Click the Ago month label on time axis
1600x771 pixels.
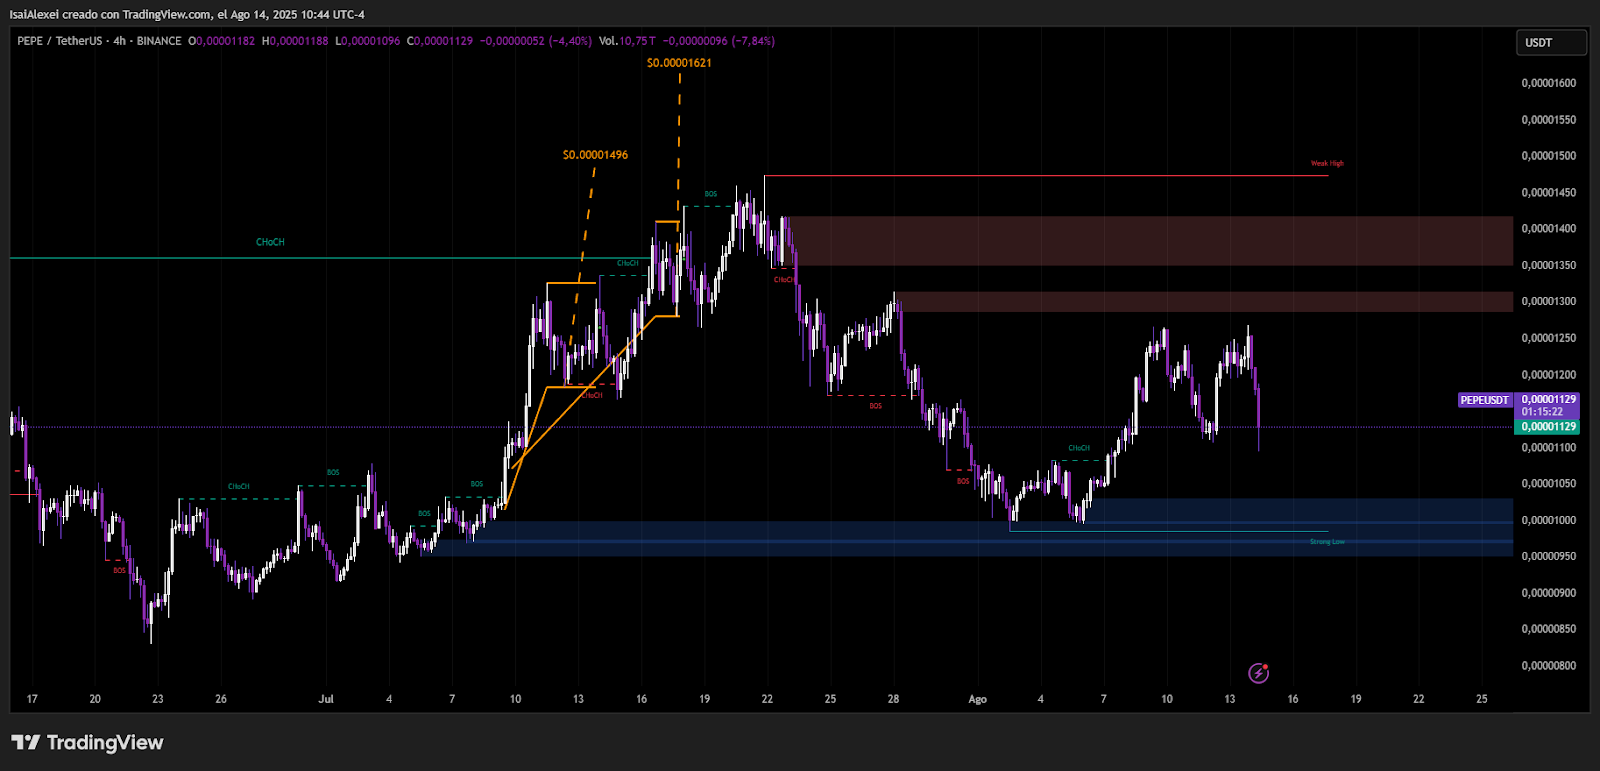click(977, 699)
